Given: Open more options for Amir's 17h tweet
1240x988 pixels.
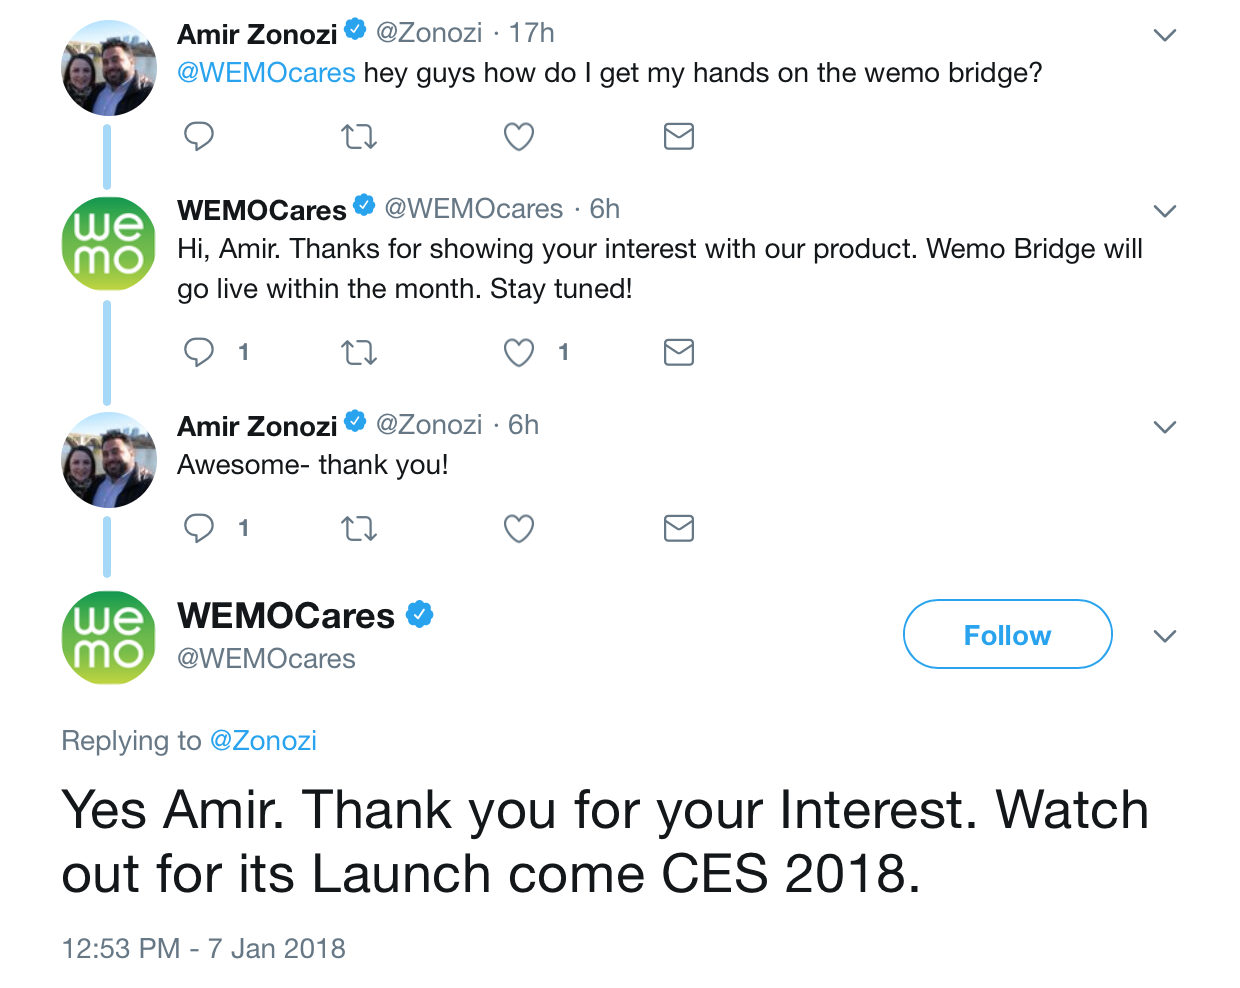Looking at the screenshot, I should [1164, 35].
